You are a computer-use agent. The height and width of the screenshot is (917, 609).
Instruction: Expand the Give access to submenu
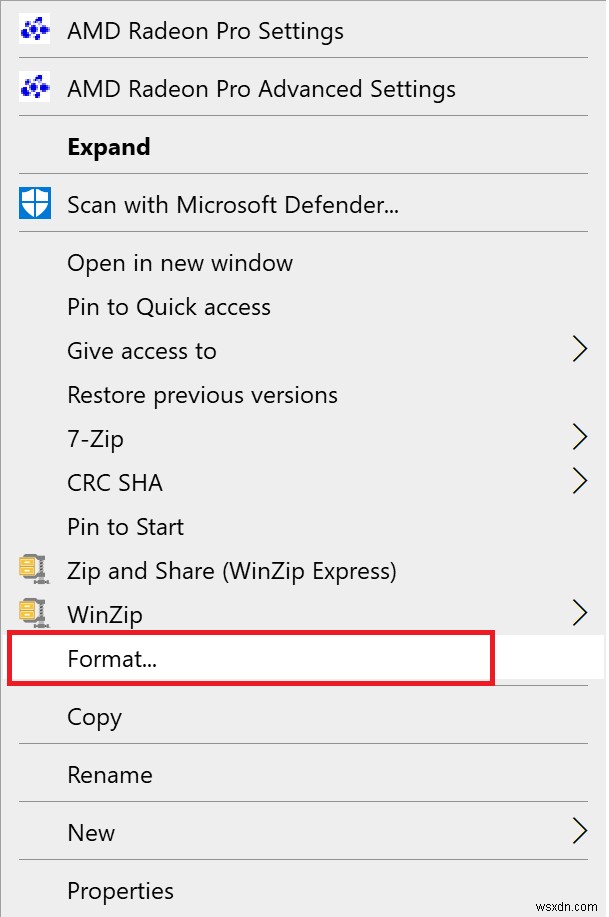580,349
